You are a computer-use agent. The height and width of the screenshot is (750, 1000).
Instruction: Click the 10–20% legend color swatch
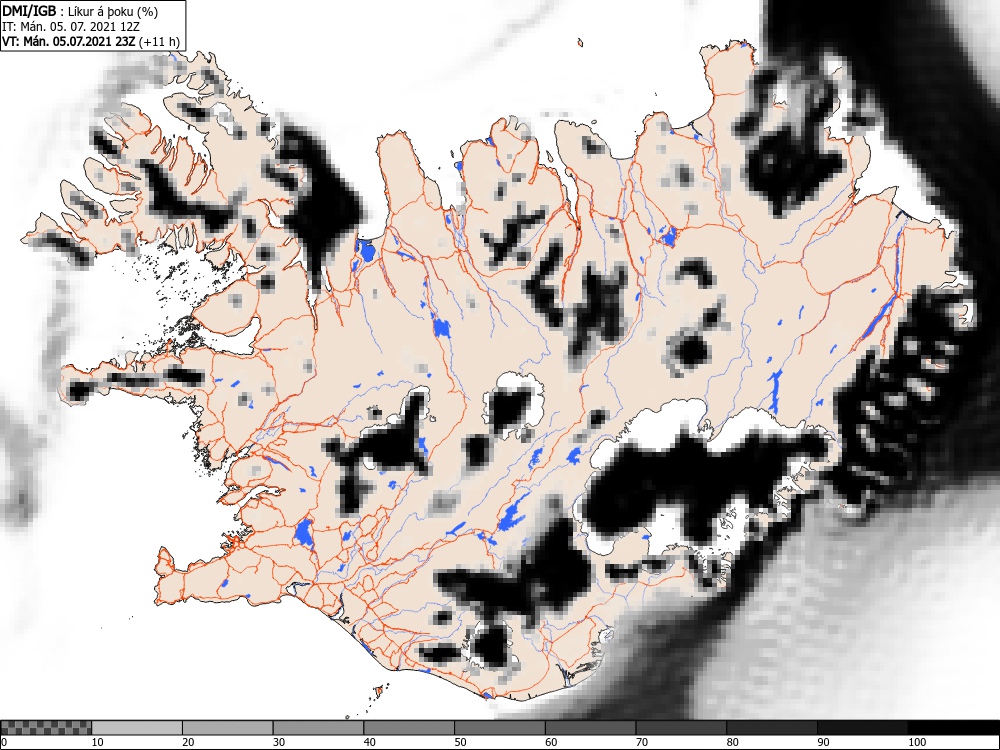tap(137, 728)
